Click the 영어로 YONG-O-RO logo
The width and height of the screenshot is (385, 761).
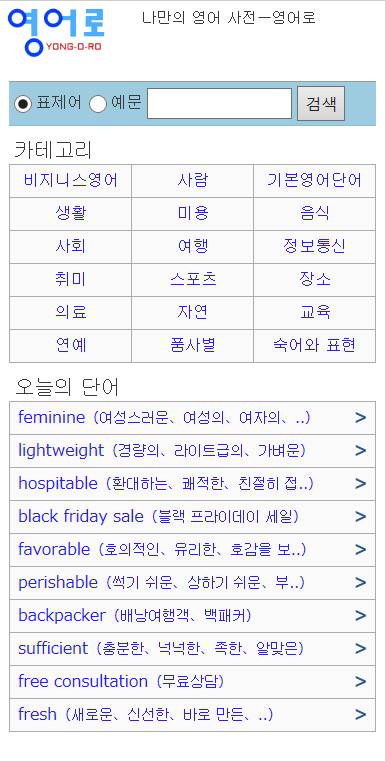(x=56, y=31)
